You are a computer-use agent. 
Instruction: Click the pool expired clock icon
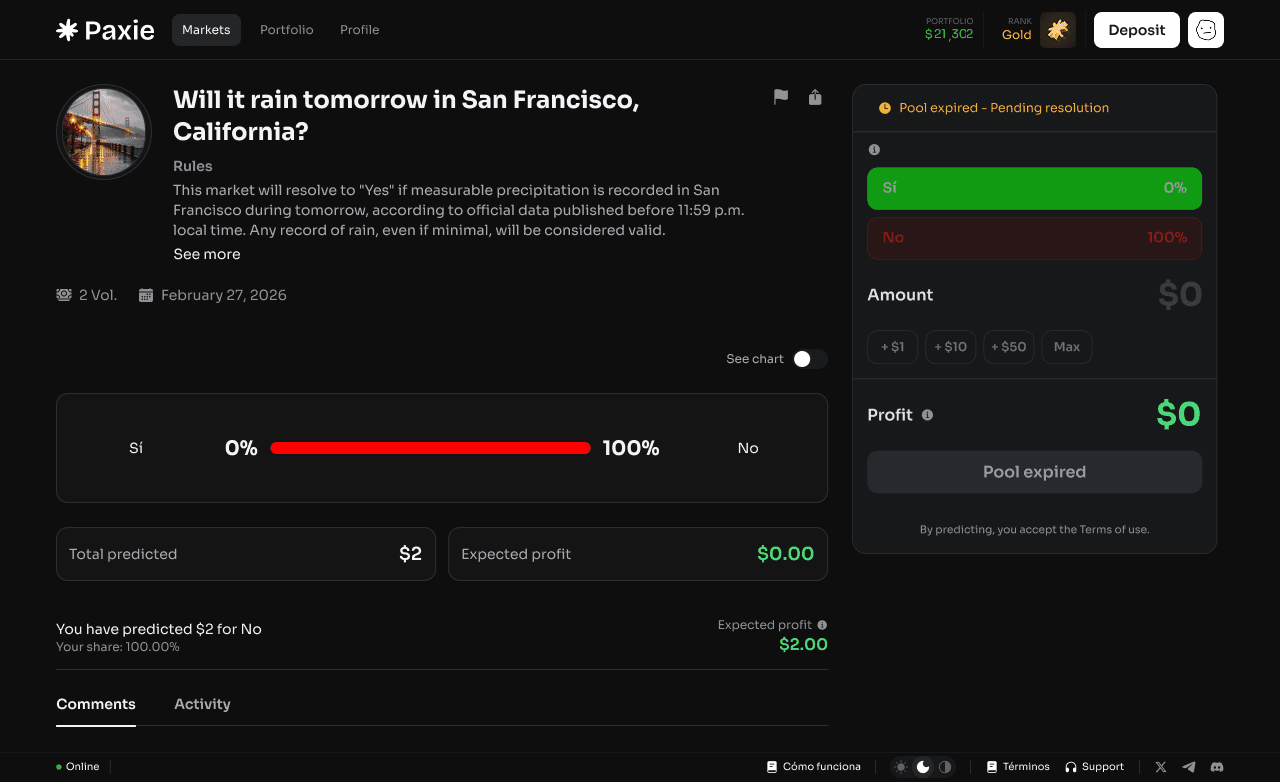tap(884, 108)
